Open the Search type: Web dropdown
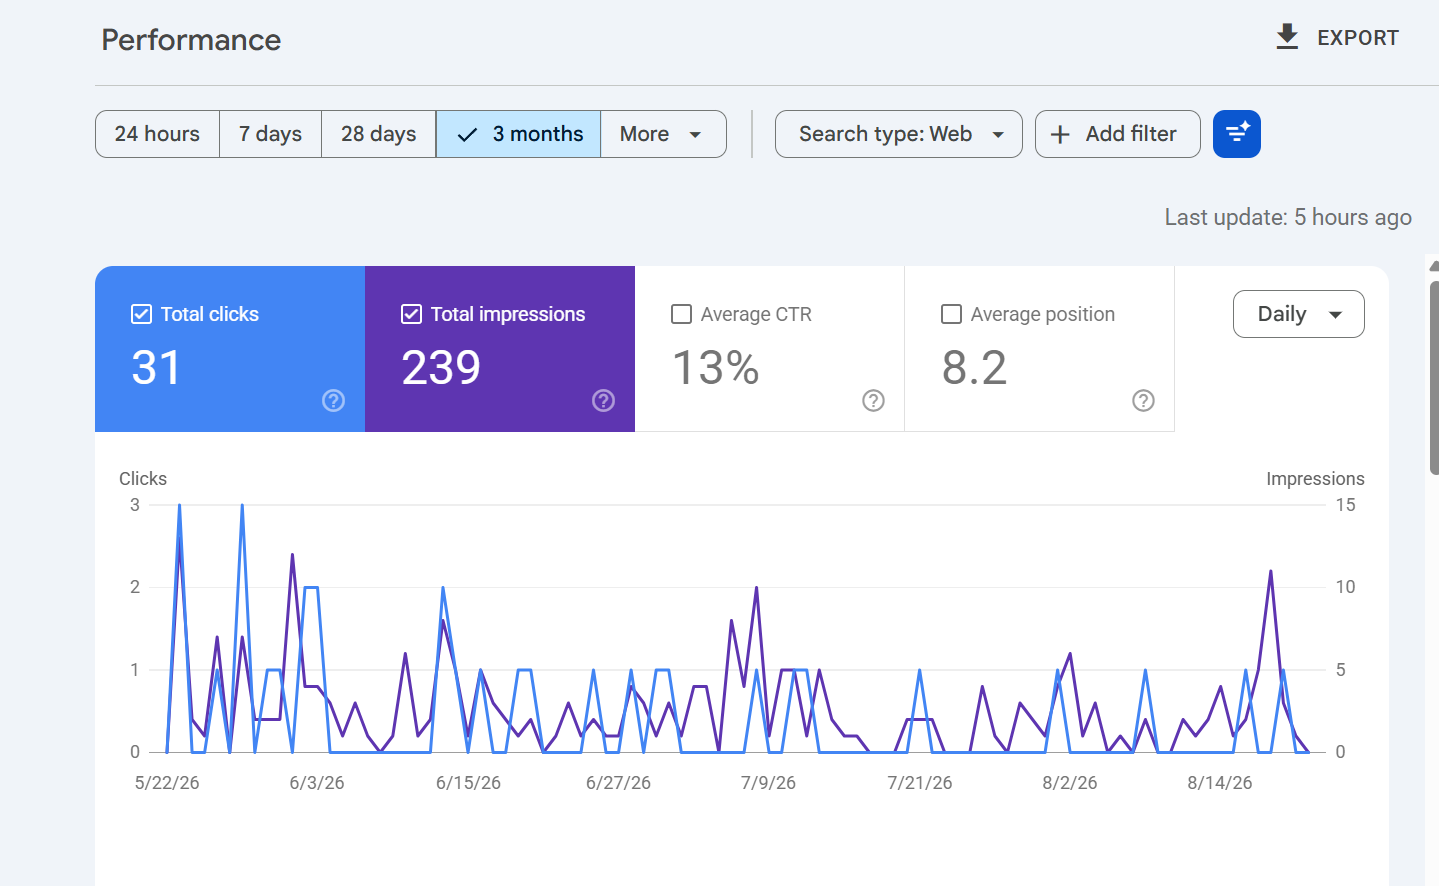1439x886 pixels. 898,134
